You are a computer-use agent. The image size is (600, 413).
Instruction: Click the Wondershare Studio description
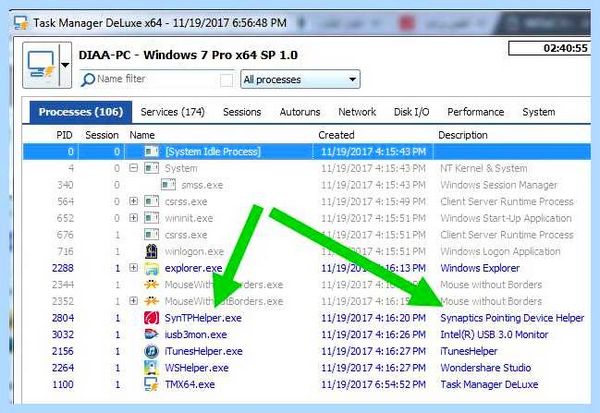[x=486, y=368]
